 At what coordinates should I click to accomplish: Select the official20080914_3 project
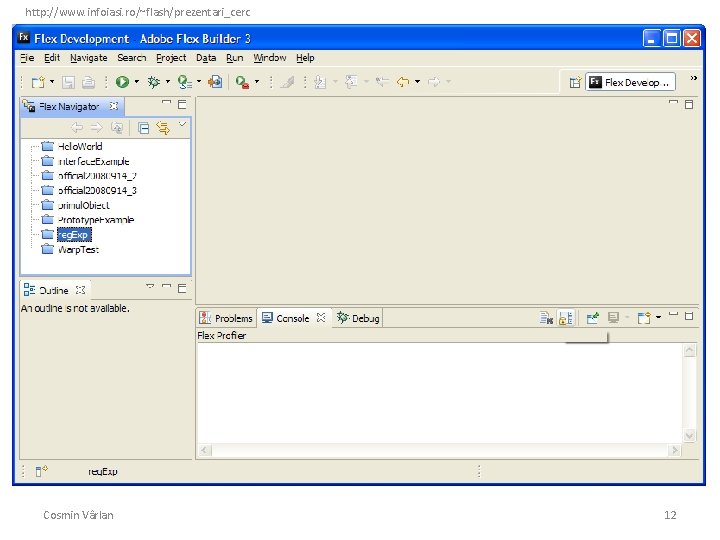(97, 191)
